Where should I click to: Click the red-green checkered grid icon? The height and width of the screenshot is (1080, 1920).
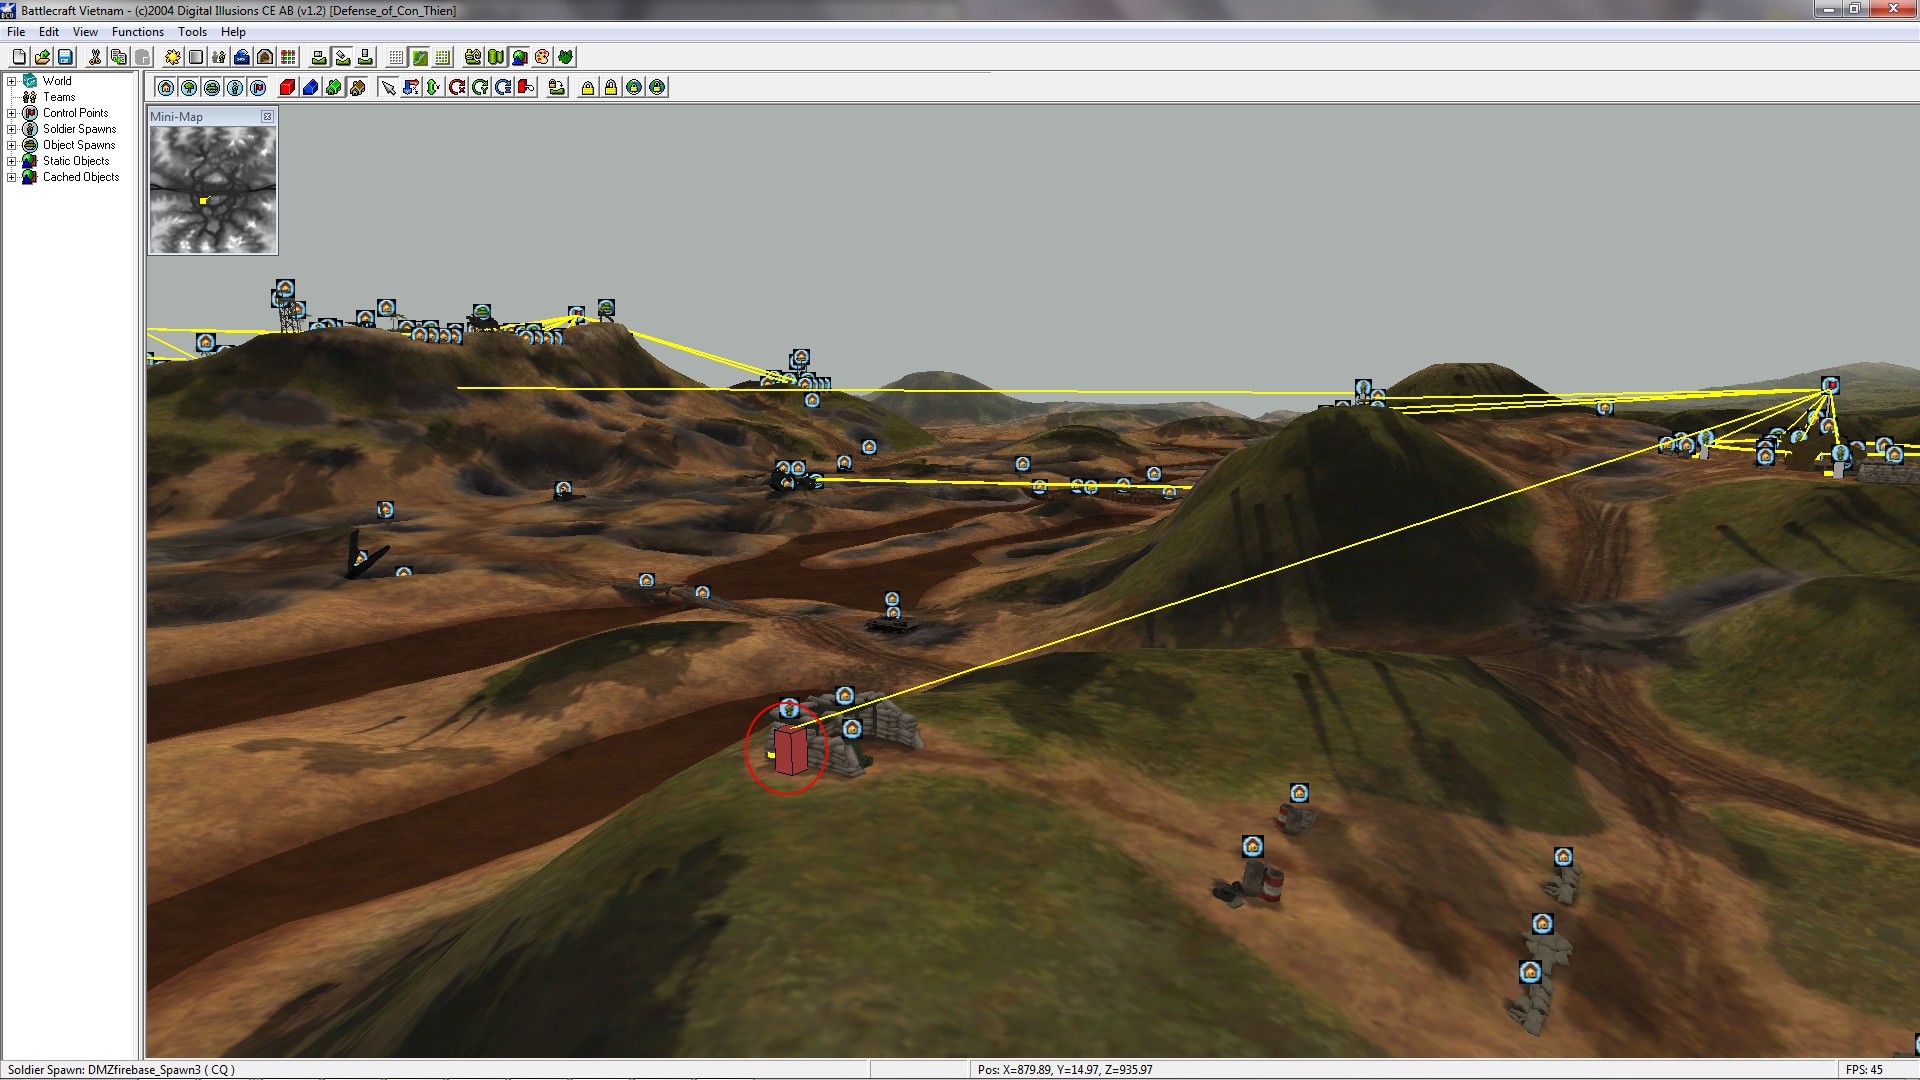click(288, 57)
